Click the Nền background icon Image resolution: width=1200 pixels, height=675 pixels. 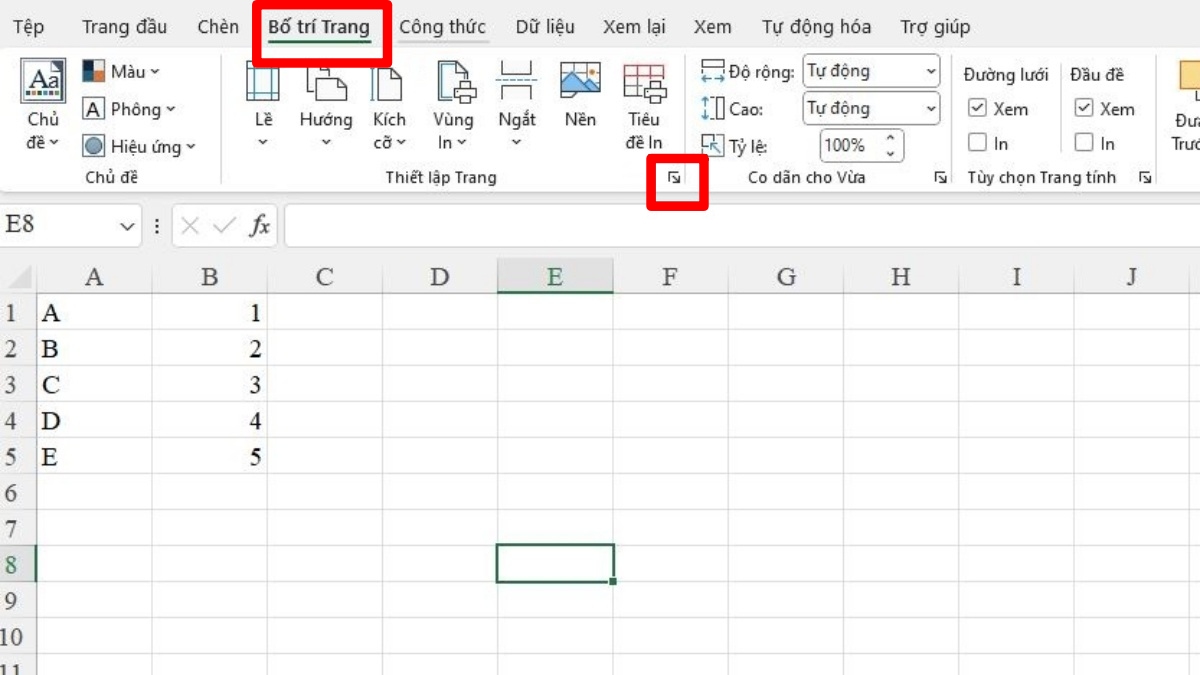click(580, 82)
